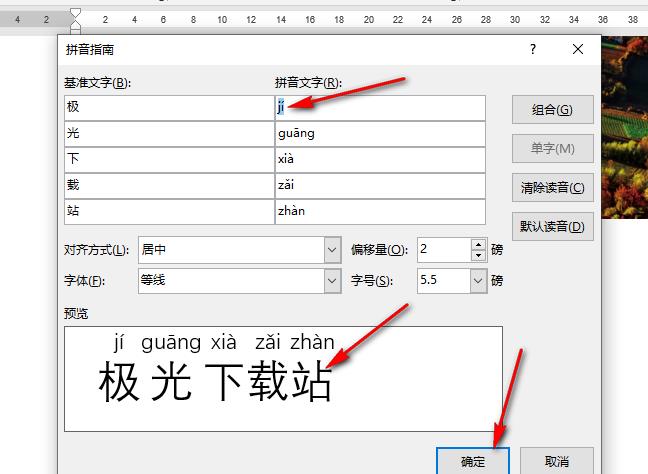
Task: Click the help question mark icon
Action: click(533, 49)
